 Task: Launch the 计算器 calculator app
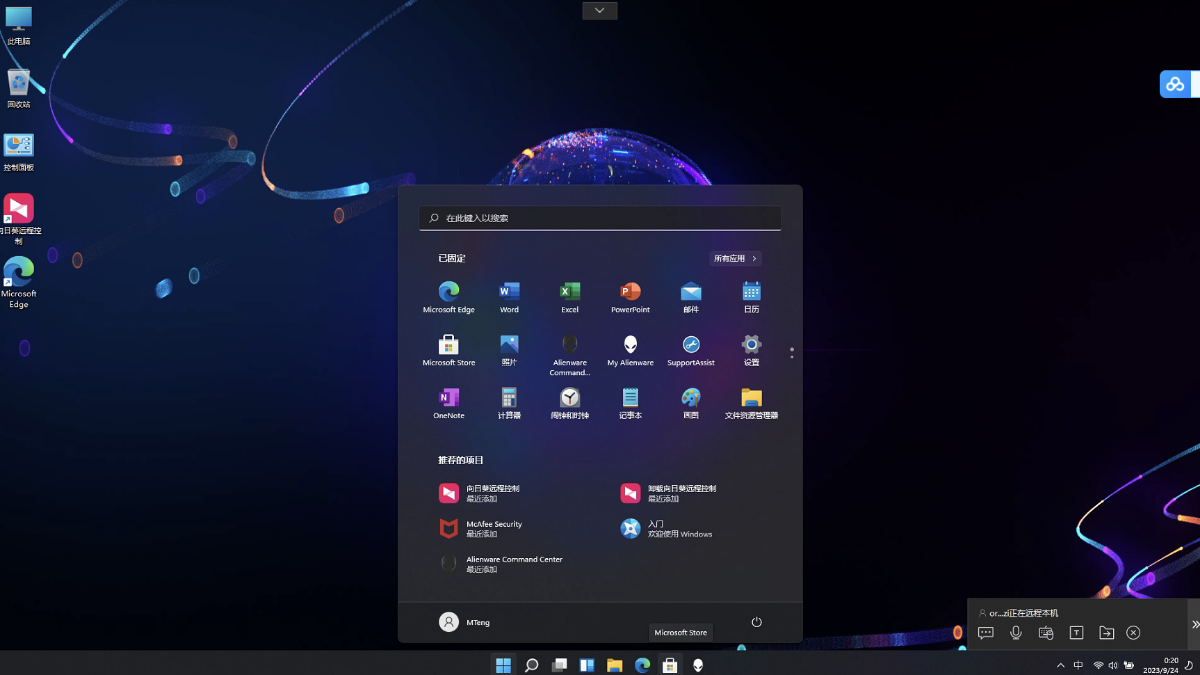click(509, 402)
